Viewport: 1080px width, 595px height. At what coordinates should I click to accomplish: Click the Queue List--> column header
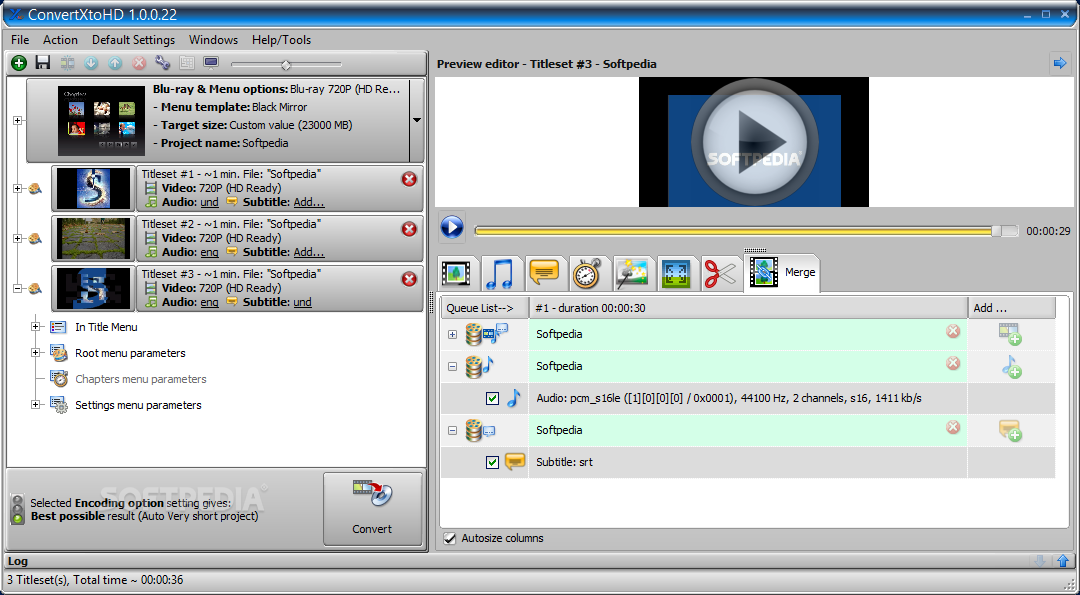tap(485, 308)
